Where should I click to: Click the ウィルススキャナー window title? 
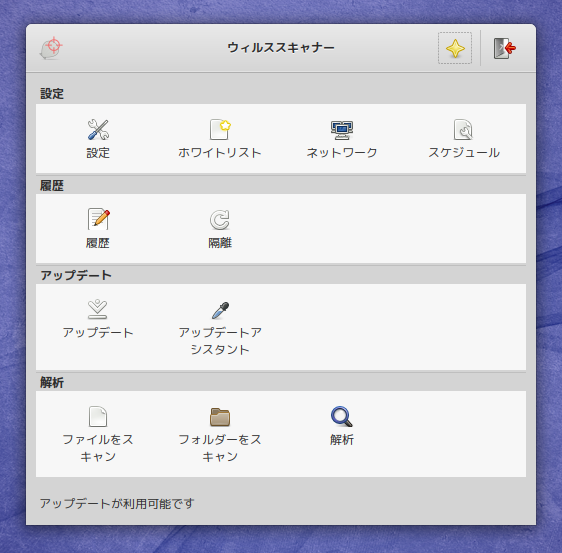pyautogui.click(x=281, y=48)
